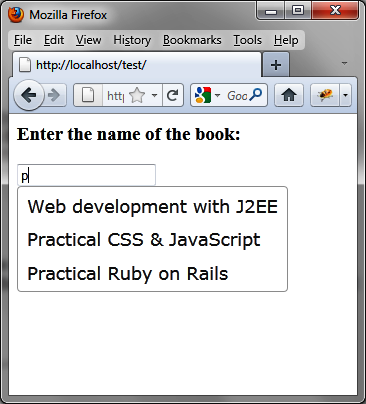Go back with the Back arrow button

(29, 95)
